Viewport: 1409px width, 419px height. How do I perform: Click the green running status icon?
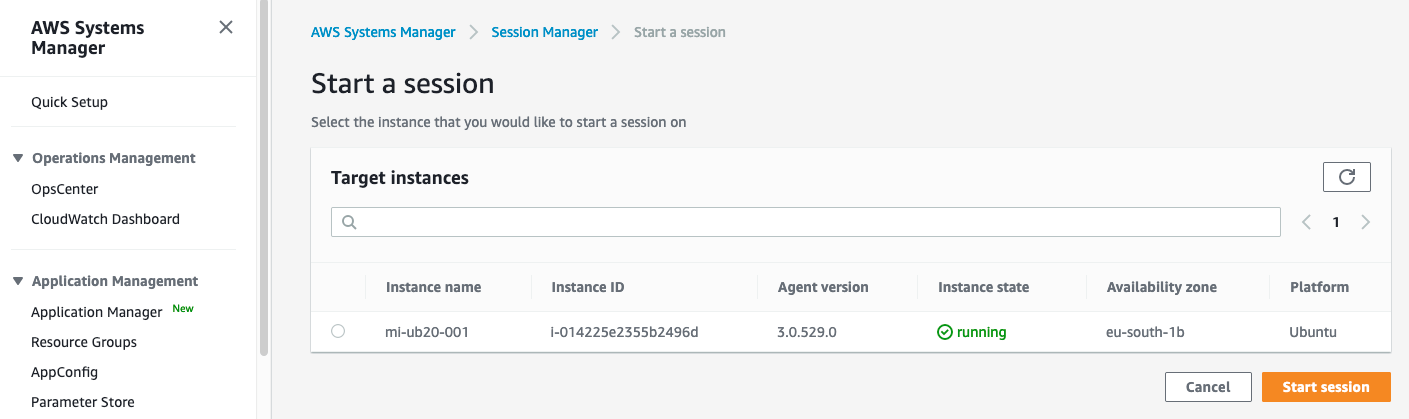pos(944,332)
